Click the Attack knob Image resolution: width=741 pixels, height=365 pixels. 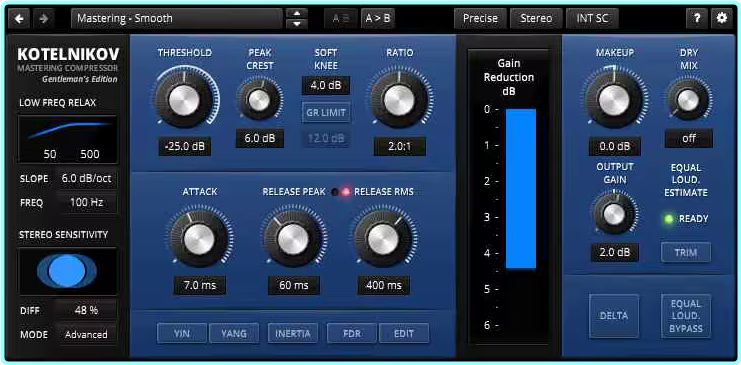pyautogui.click(x=199, y=239)
